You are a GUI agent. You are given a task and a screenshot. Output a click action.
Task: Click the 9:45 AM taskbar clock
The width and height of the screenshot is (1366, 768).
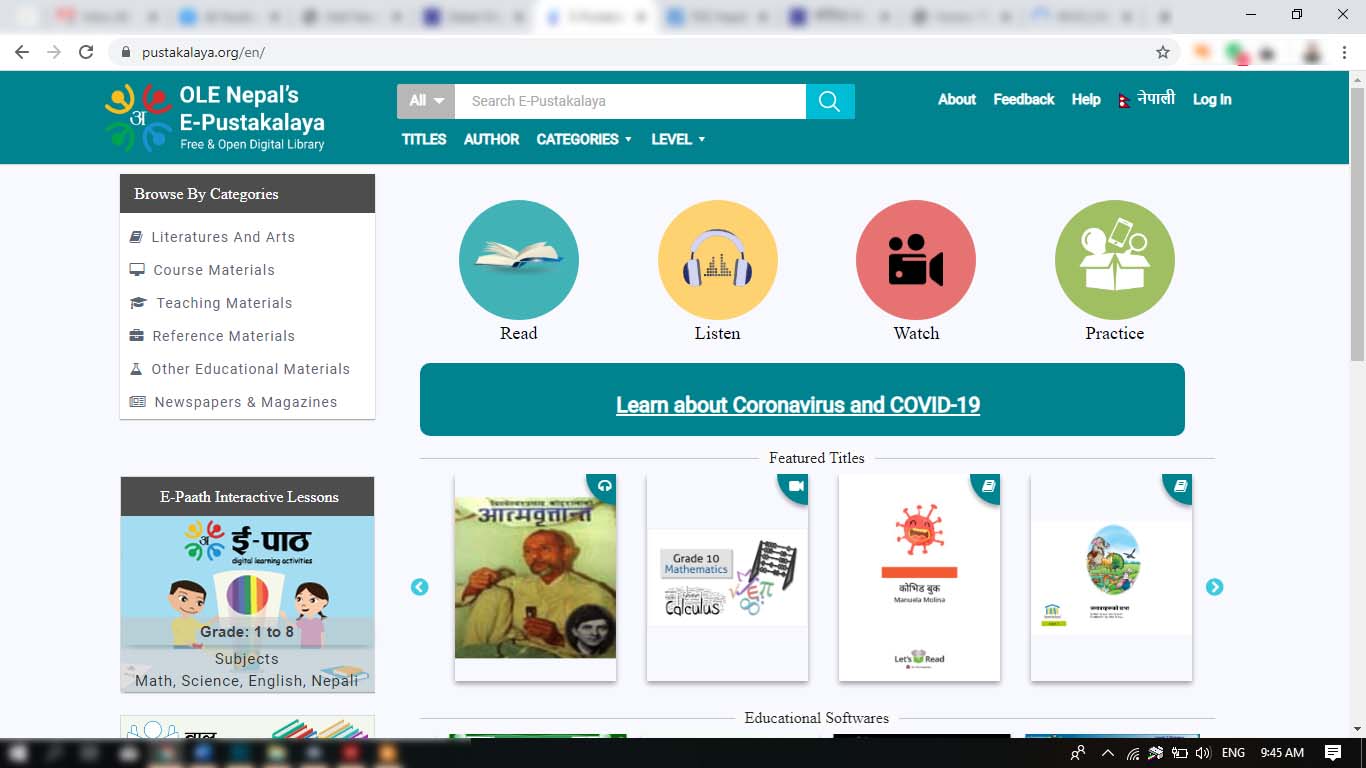[1282, 753]
